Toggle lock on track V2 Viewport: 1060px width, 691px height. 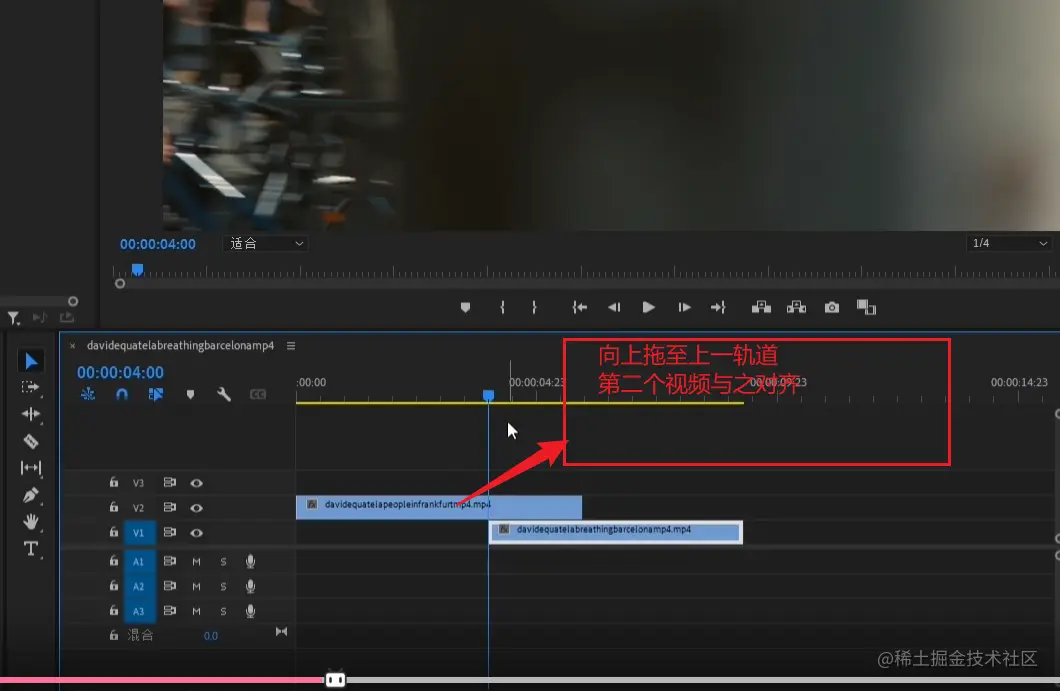[114, 507]
